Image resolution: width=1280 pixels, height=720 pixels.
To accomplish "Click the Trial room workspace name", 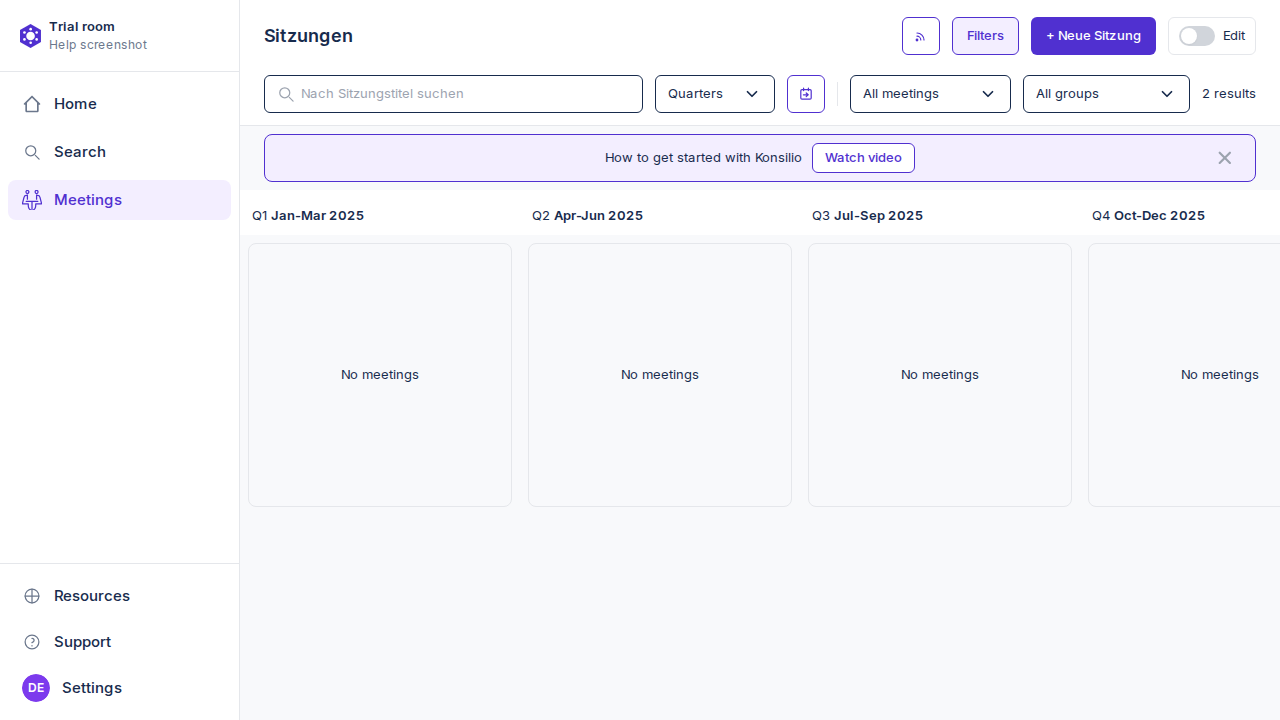I will point(82,27).
